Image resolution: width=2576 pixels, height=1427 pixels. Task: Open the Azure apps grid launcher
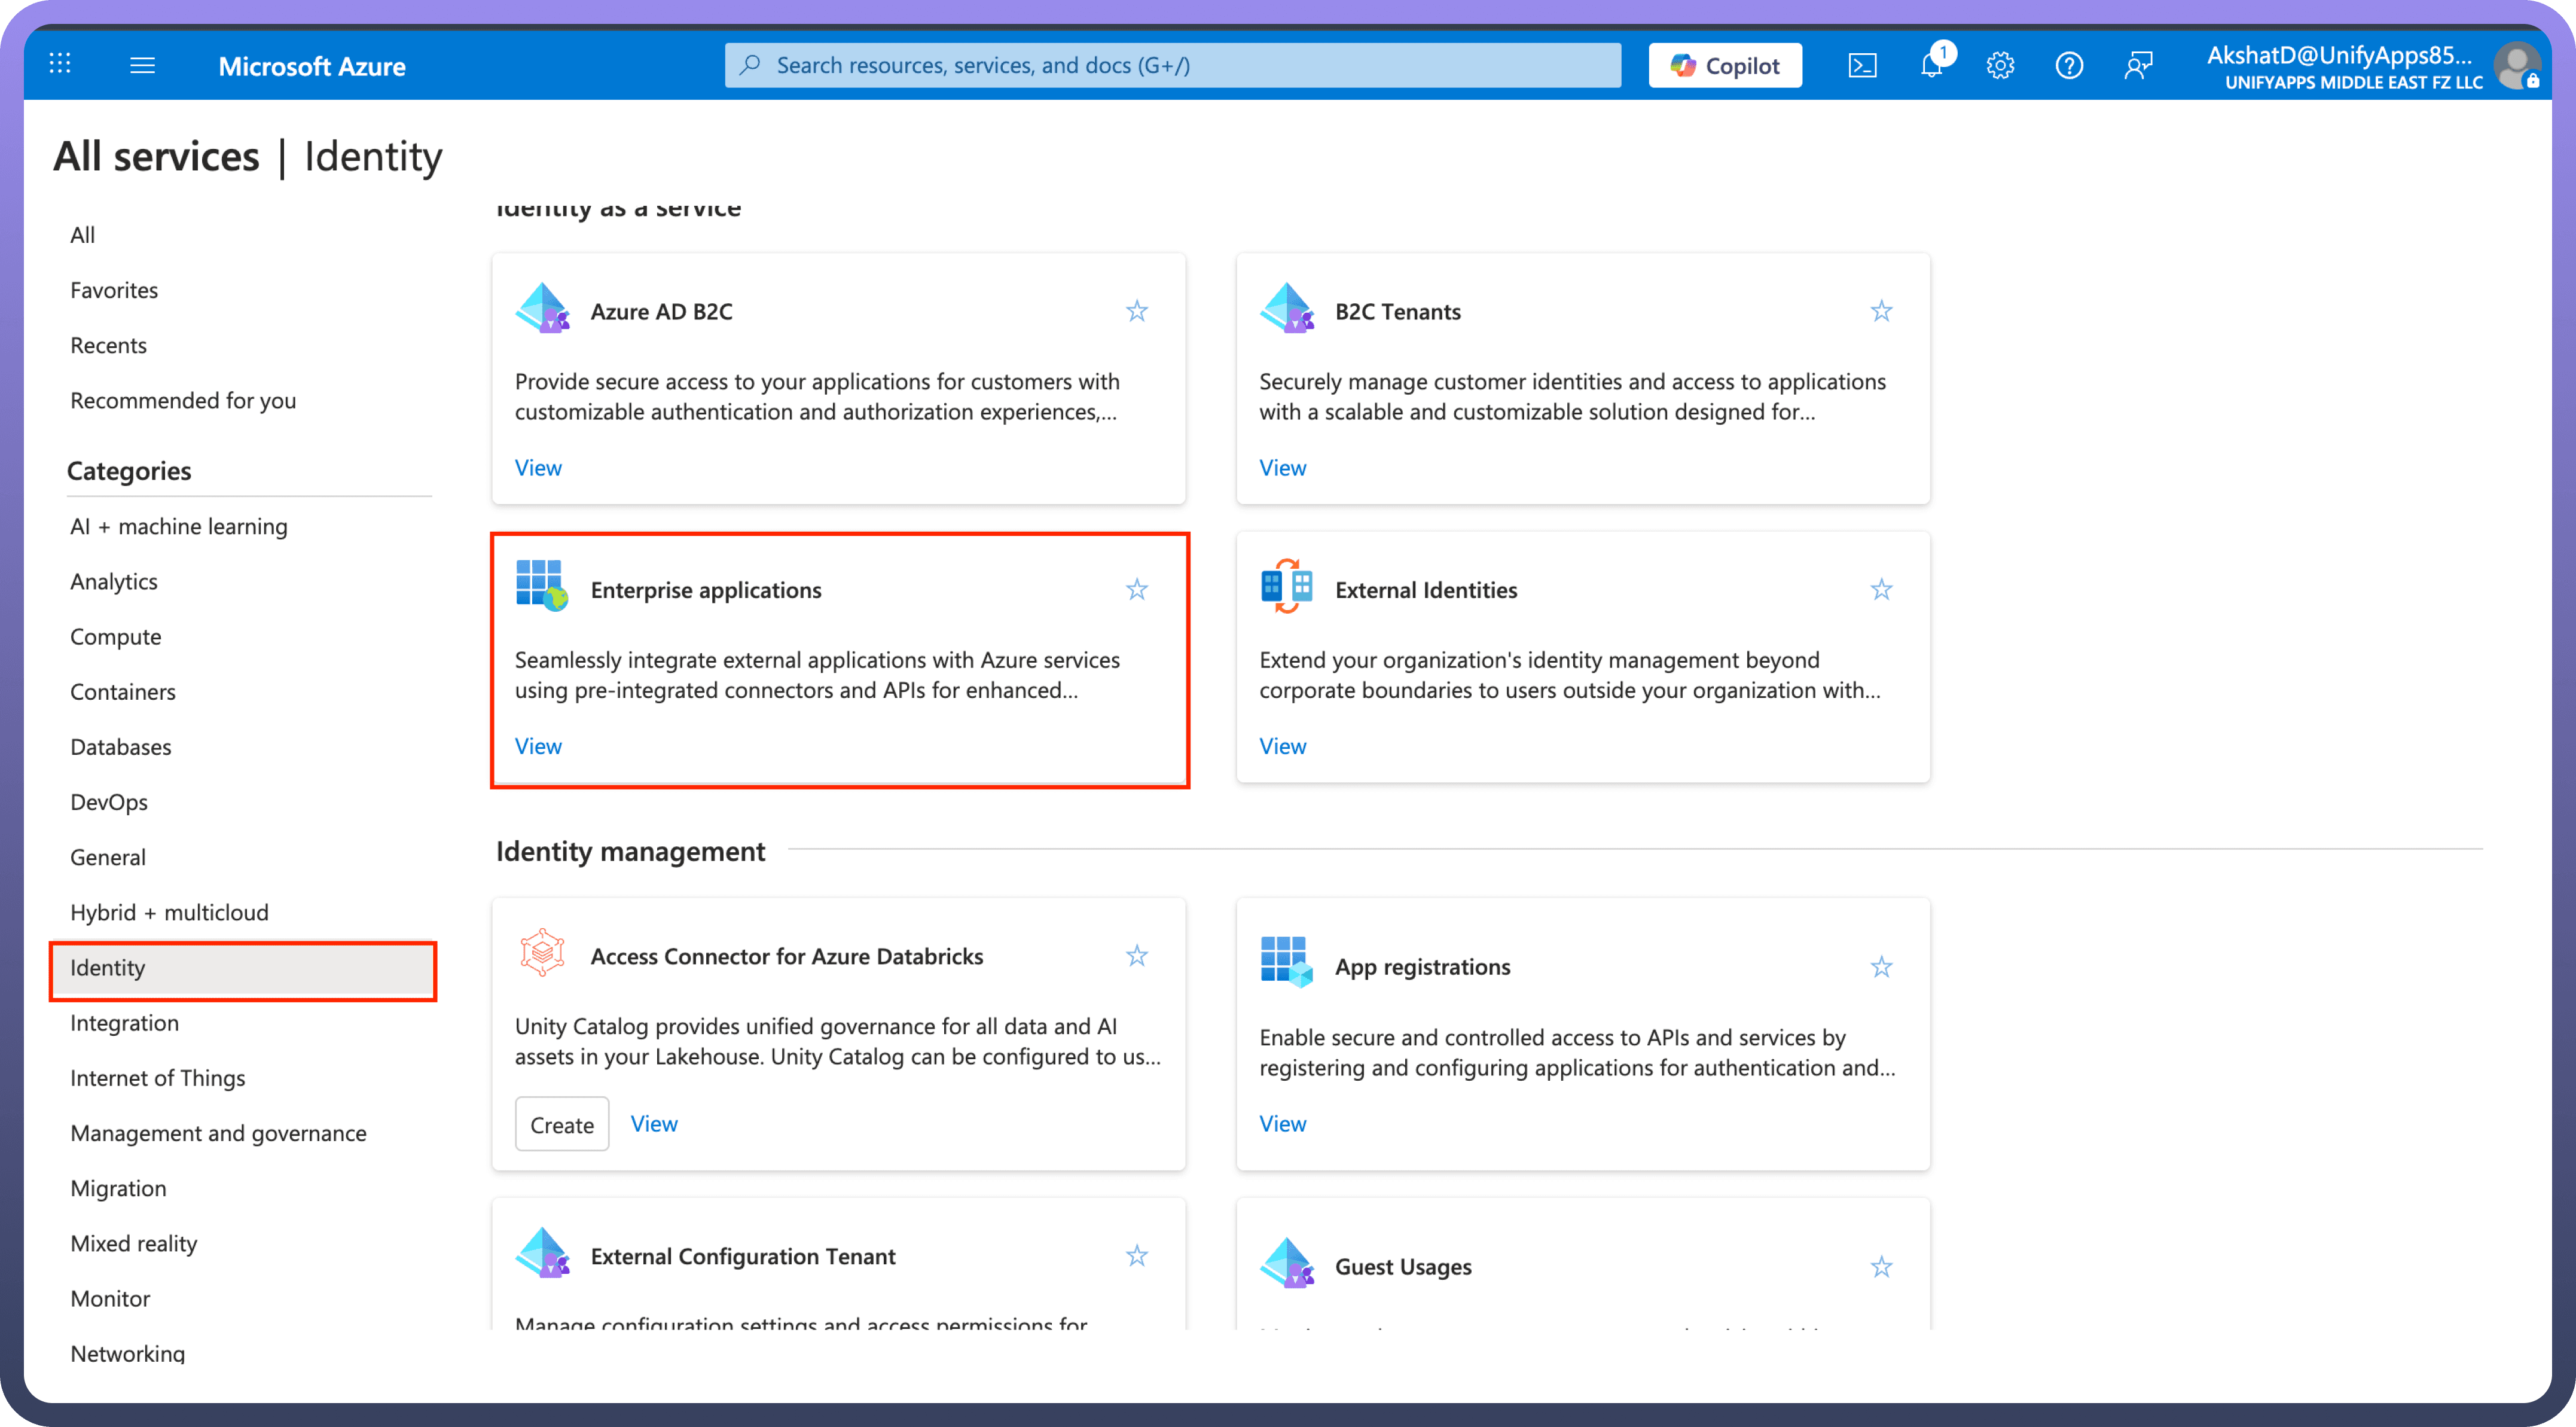60,65
